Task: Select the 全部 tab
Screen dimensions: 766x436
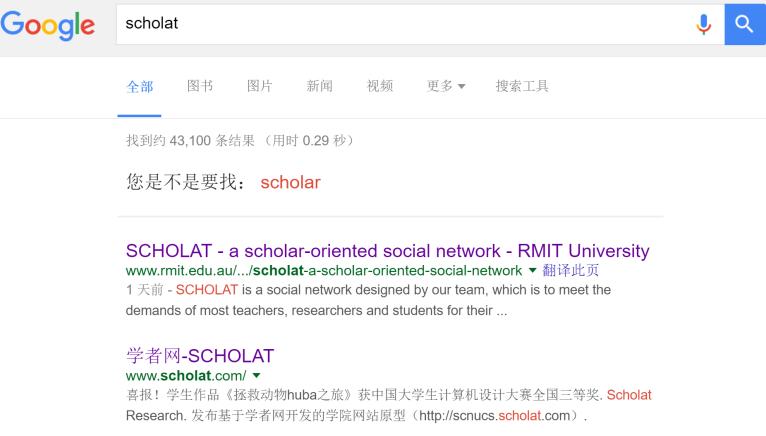Action: pyautogui.click(x=140, y=86)
